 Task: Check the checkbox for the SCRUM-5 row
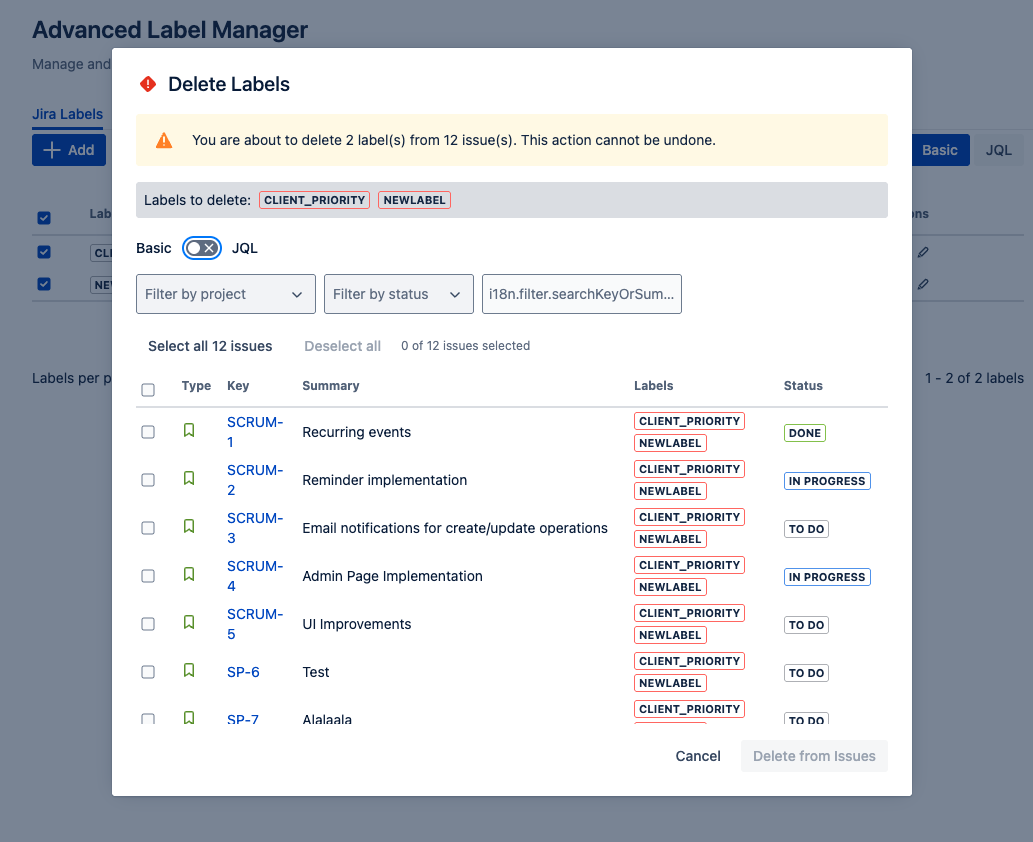148,623
